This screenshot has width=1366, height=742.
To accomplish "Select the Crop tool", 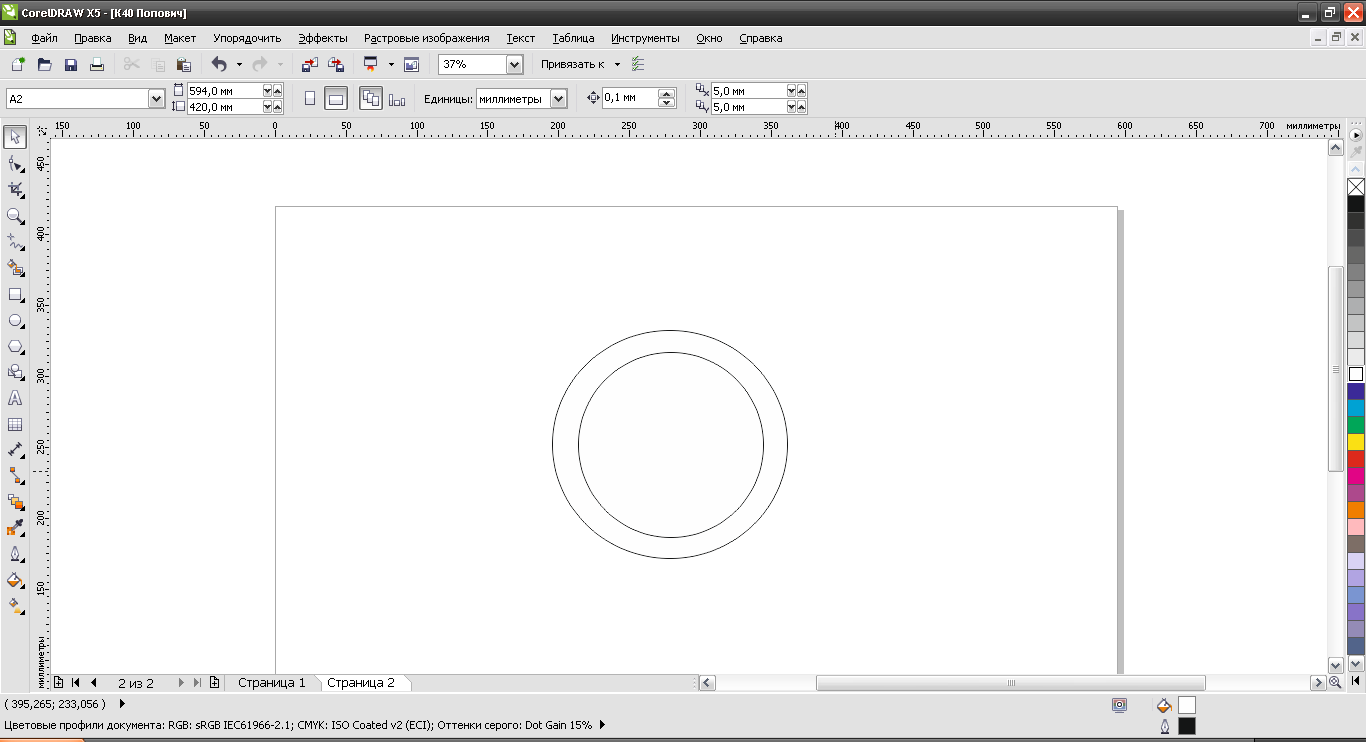I will click(16, 189).
